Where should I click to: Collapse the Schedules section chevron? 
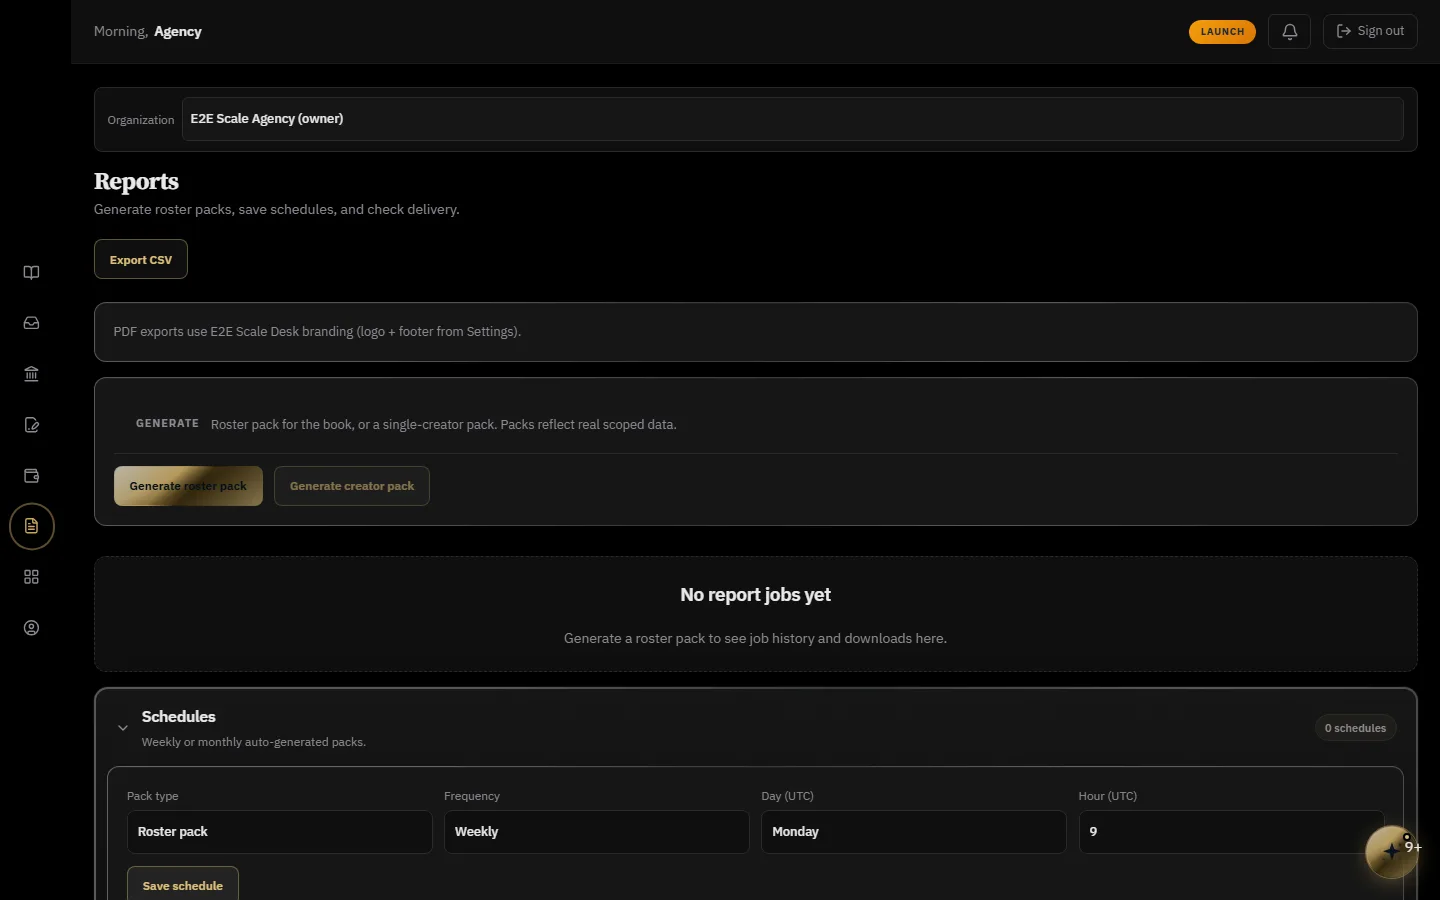[123, 728]
